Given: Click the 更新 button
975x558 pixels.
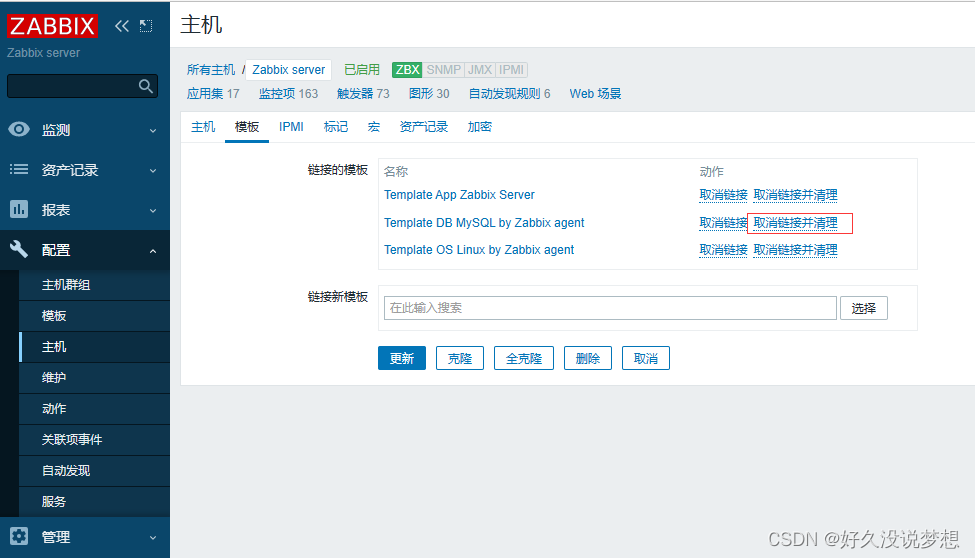Looking at the screenshot, I should 402,358.
